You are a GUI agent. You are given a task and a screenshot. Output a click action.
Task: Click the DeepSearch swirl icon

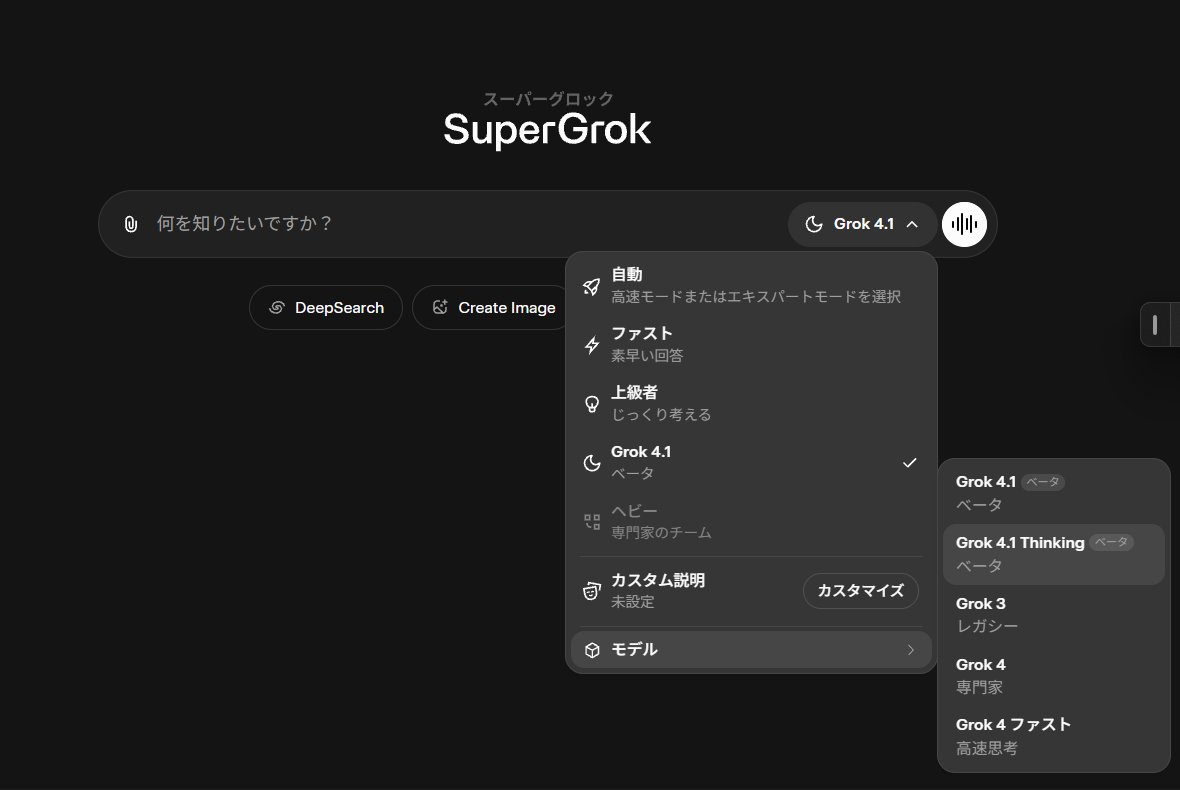[x=277, y=308]
